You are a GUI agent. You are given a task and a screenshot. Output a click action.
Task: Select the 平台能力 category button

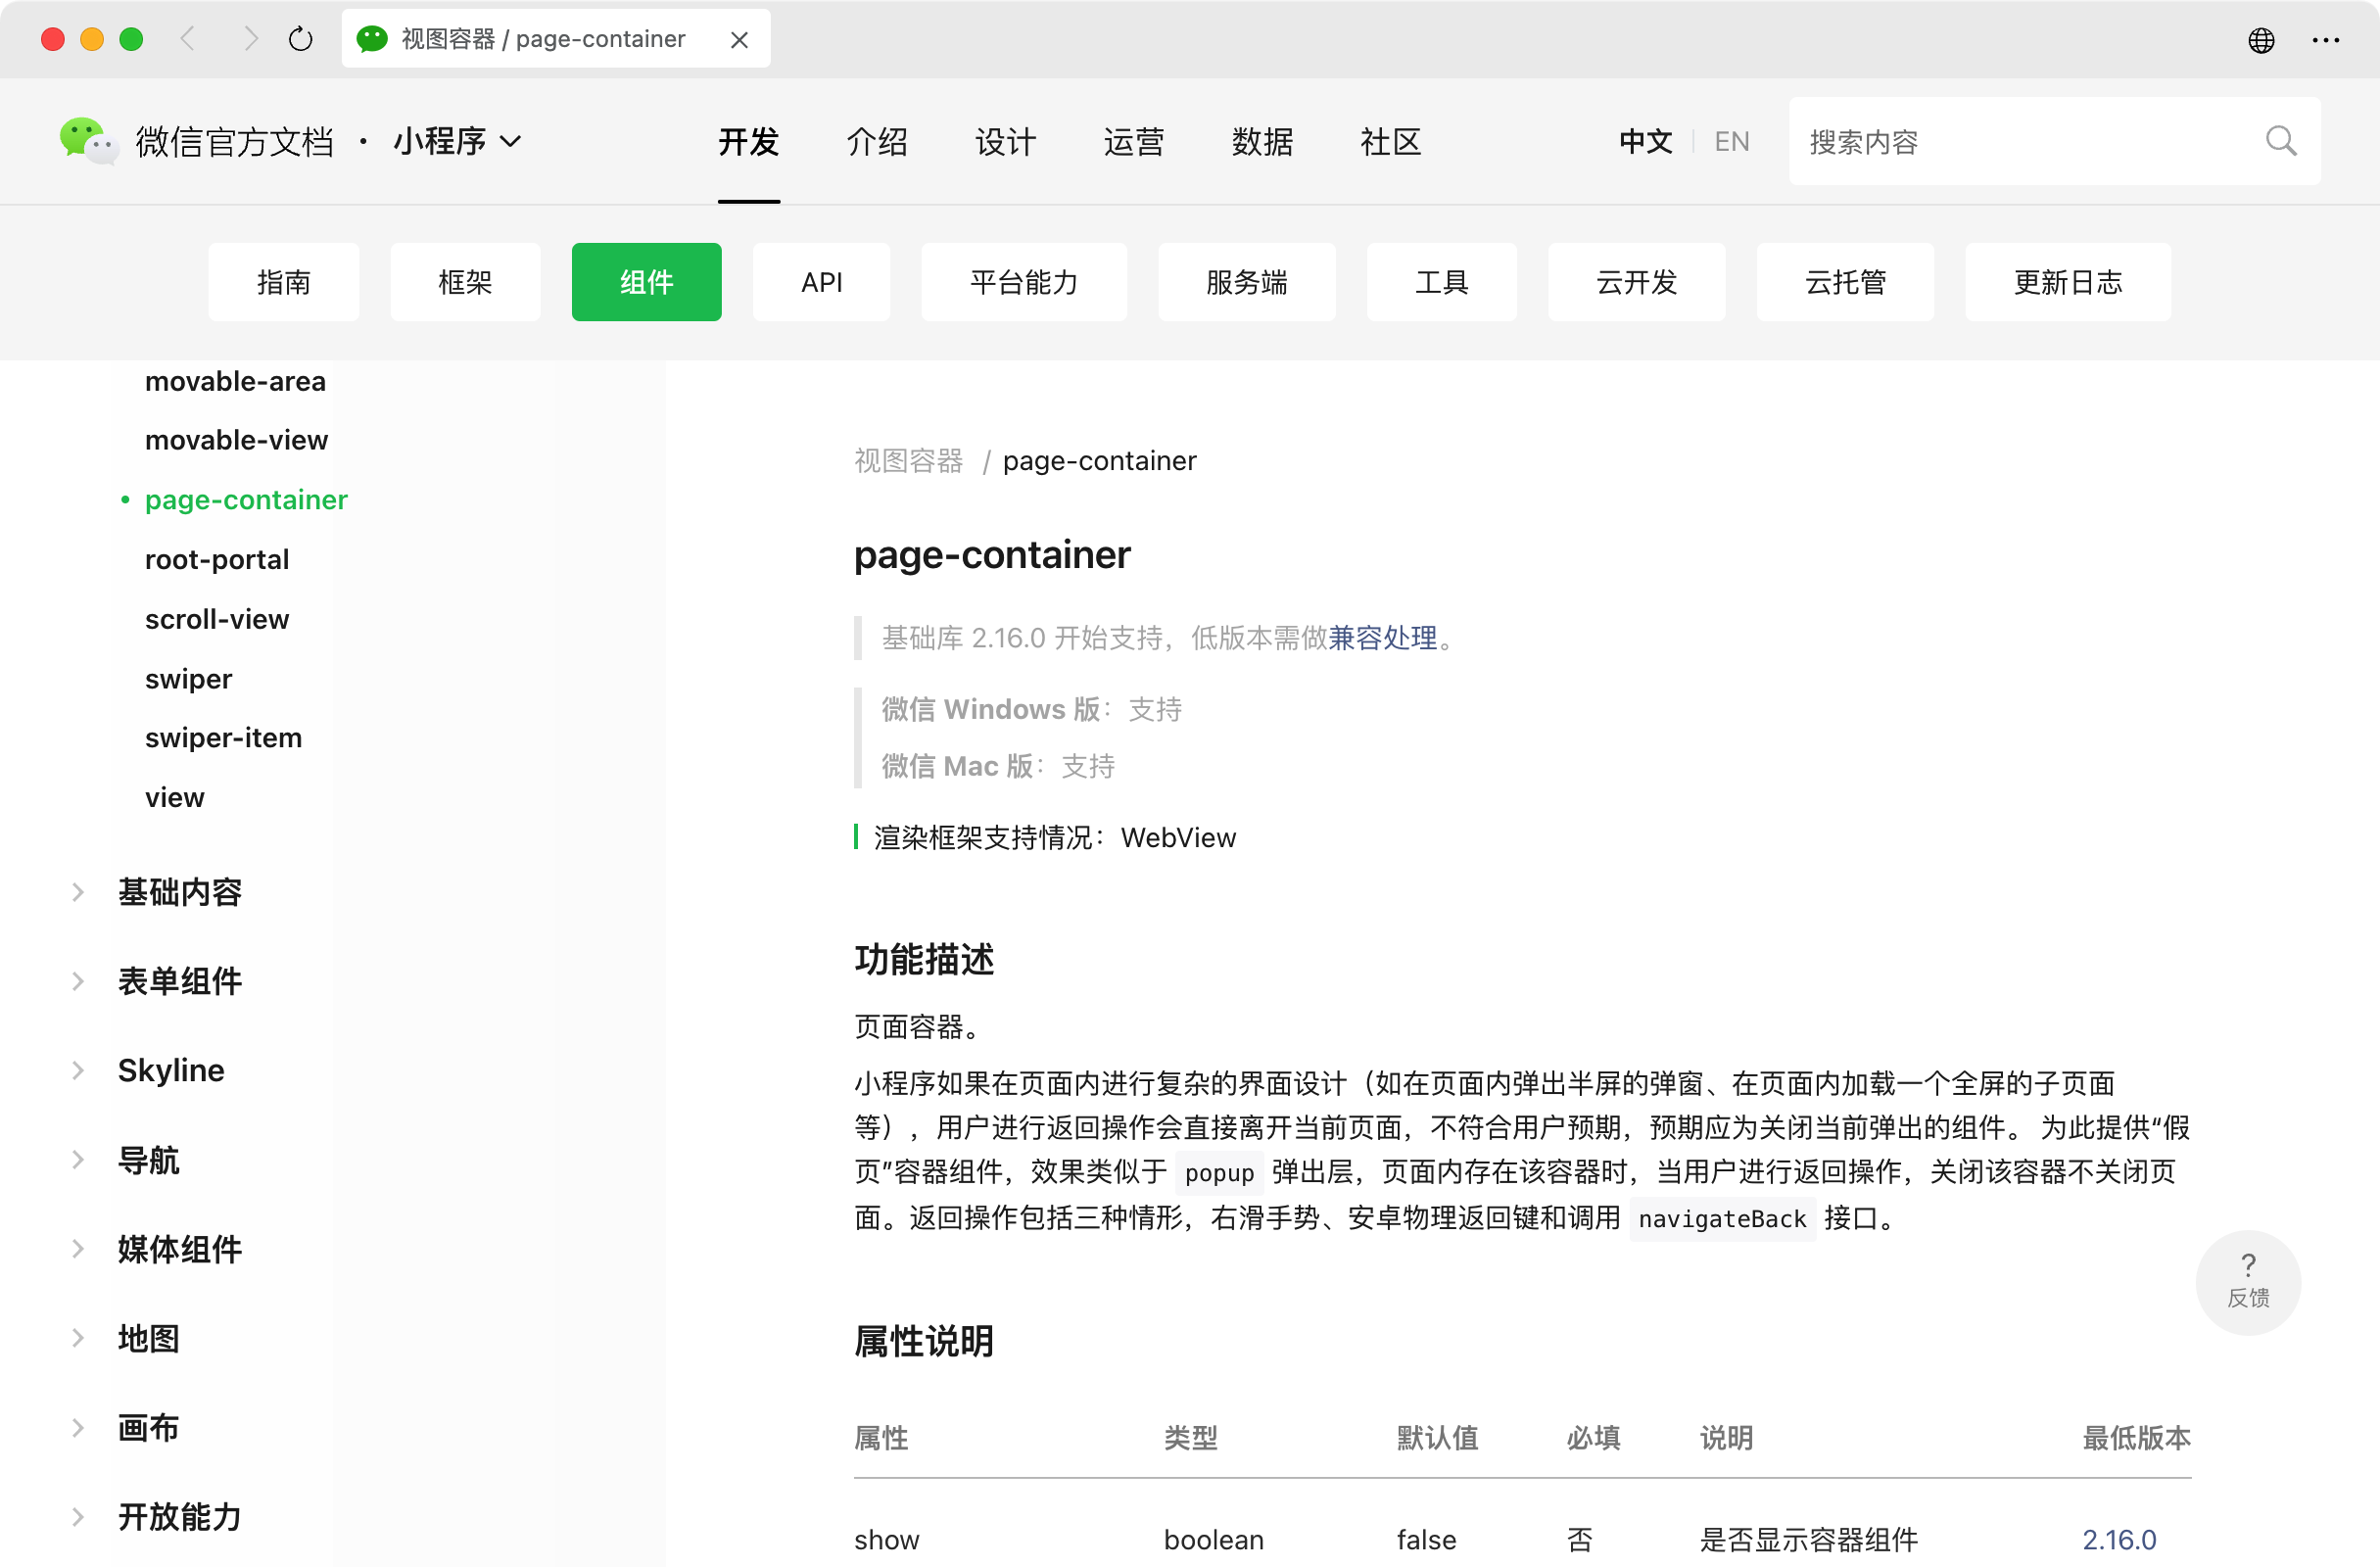pos(1024,282)
